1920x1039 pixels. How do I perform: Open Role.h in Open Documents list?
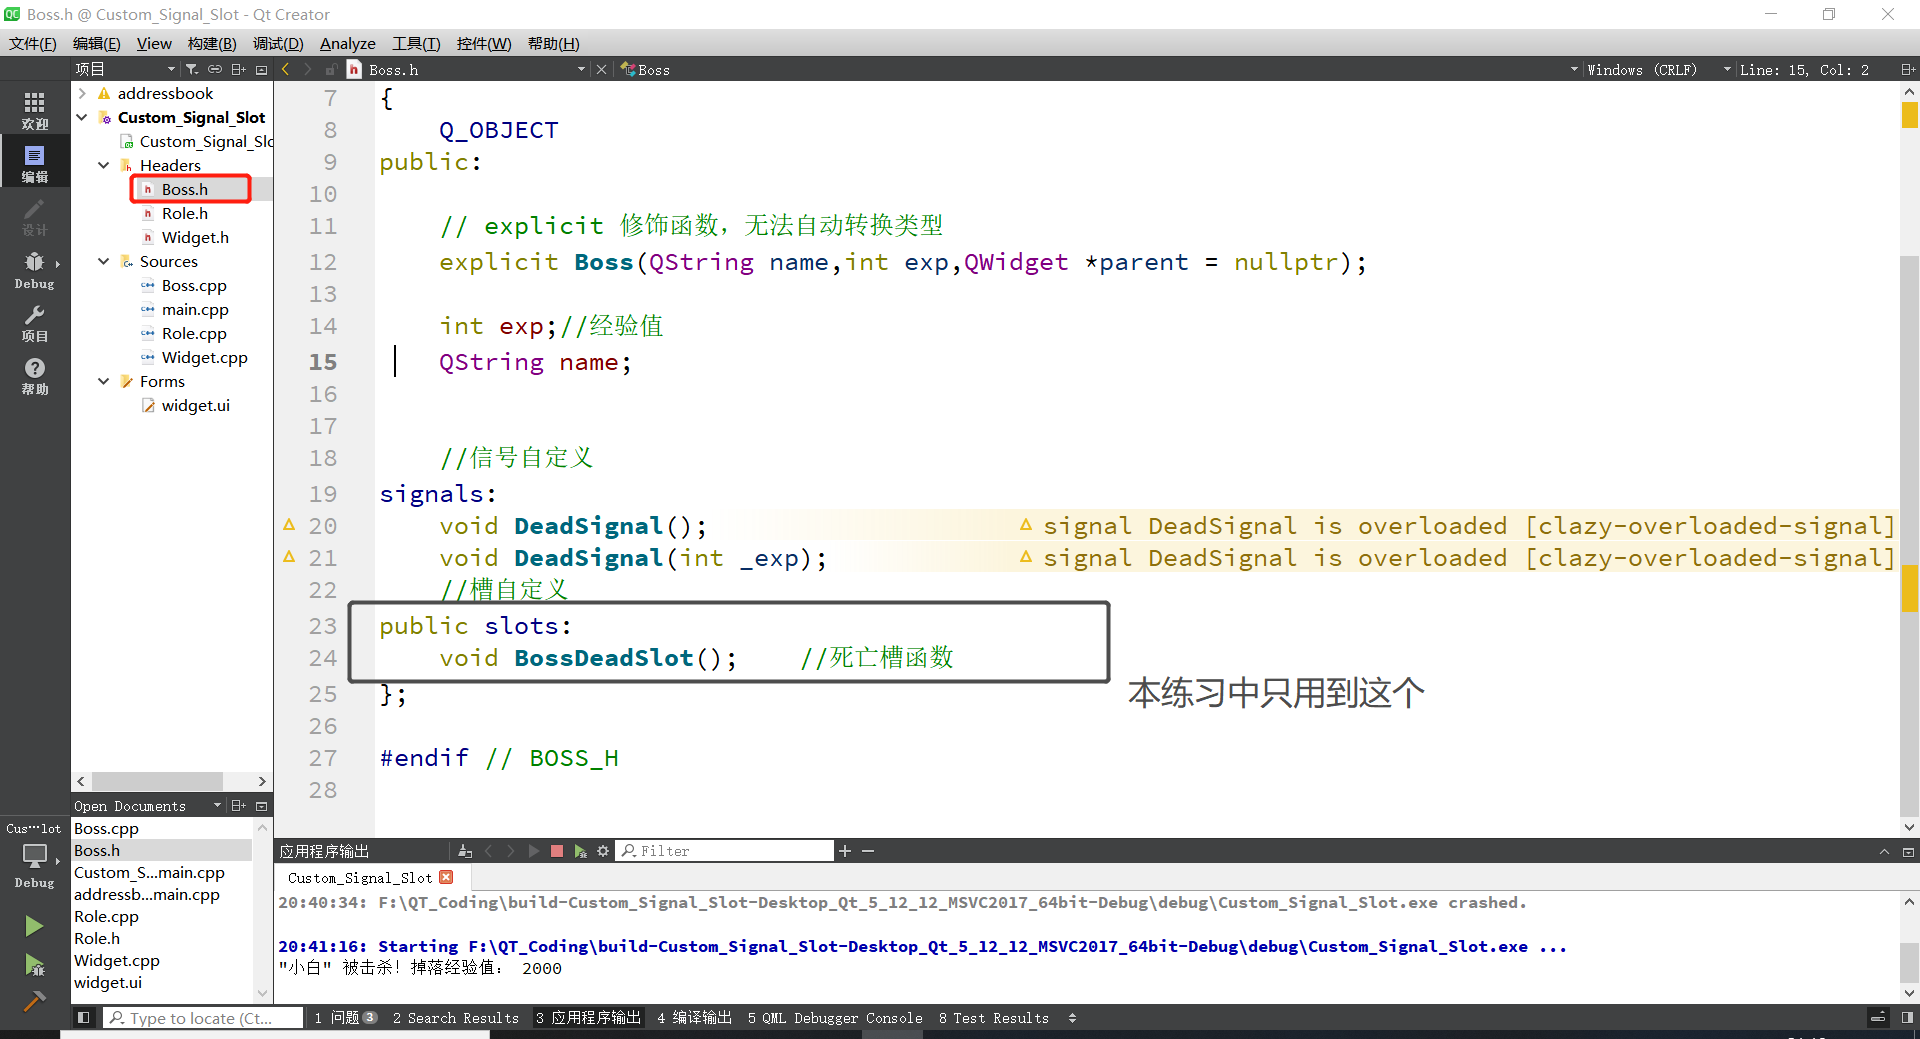pyautogui.click(x=97, y=938)
